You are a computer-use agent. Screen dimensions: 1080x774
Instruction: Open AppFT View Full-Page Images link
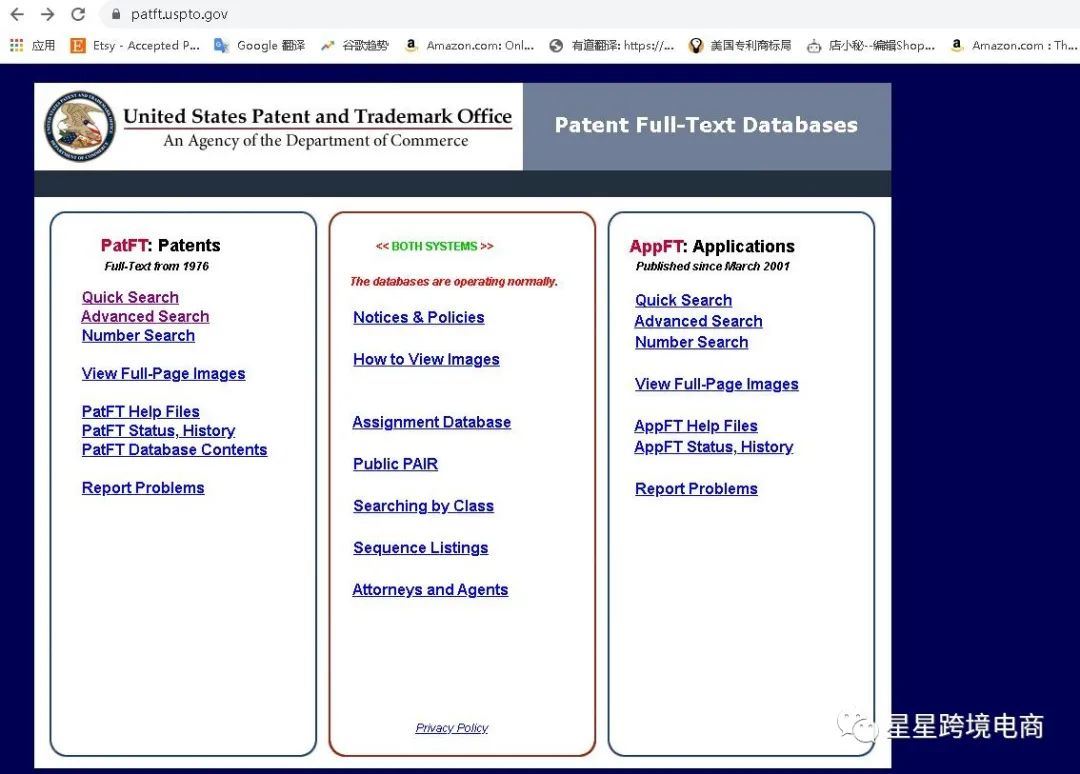click(716, 384)
